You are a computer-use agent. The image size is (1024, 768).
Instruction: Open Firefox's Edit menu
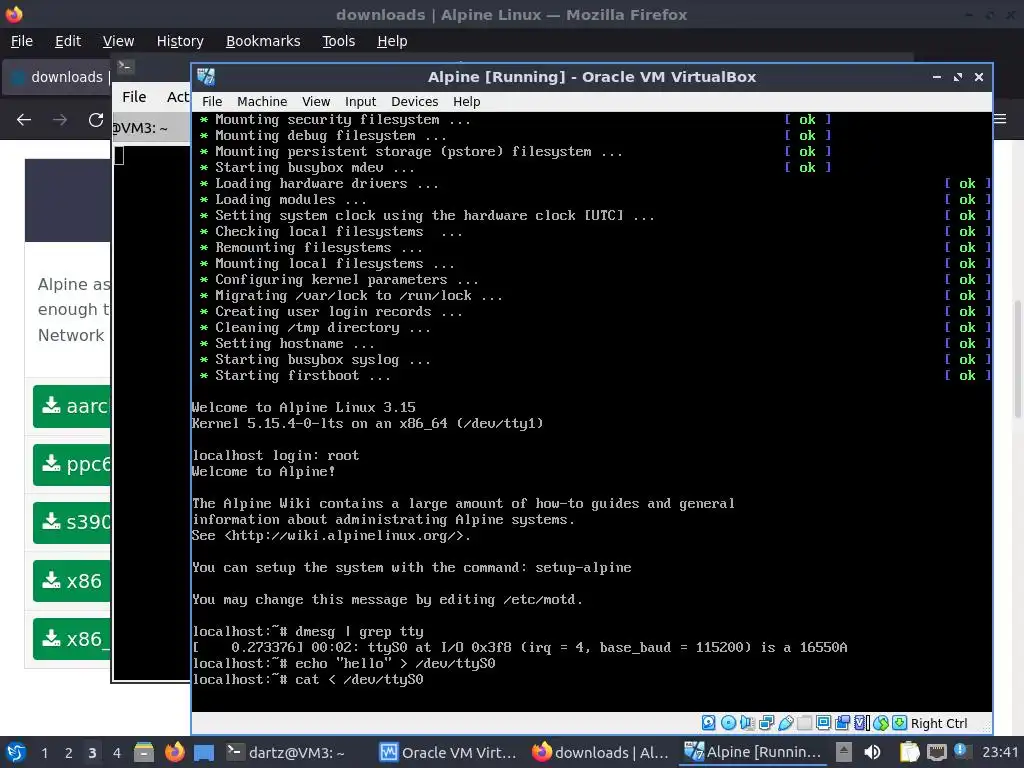[x=68, y=40]
